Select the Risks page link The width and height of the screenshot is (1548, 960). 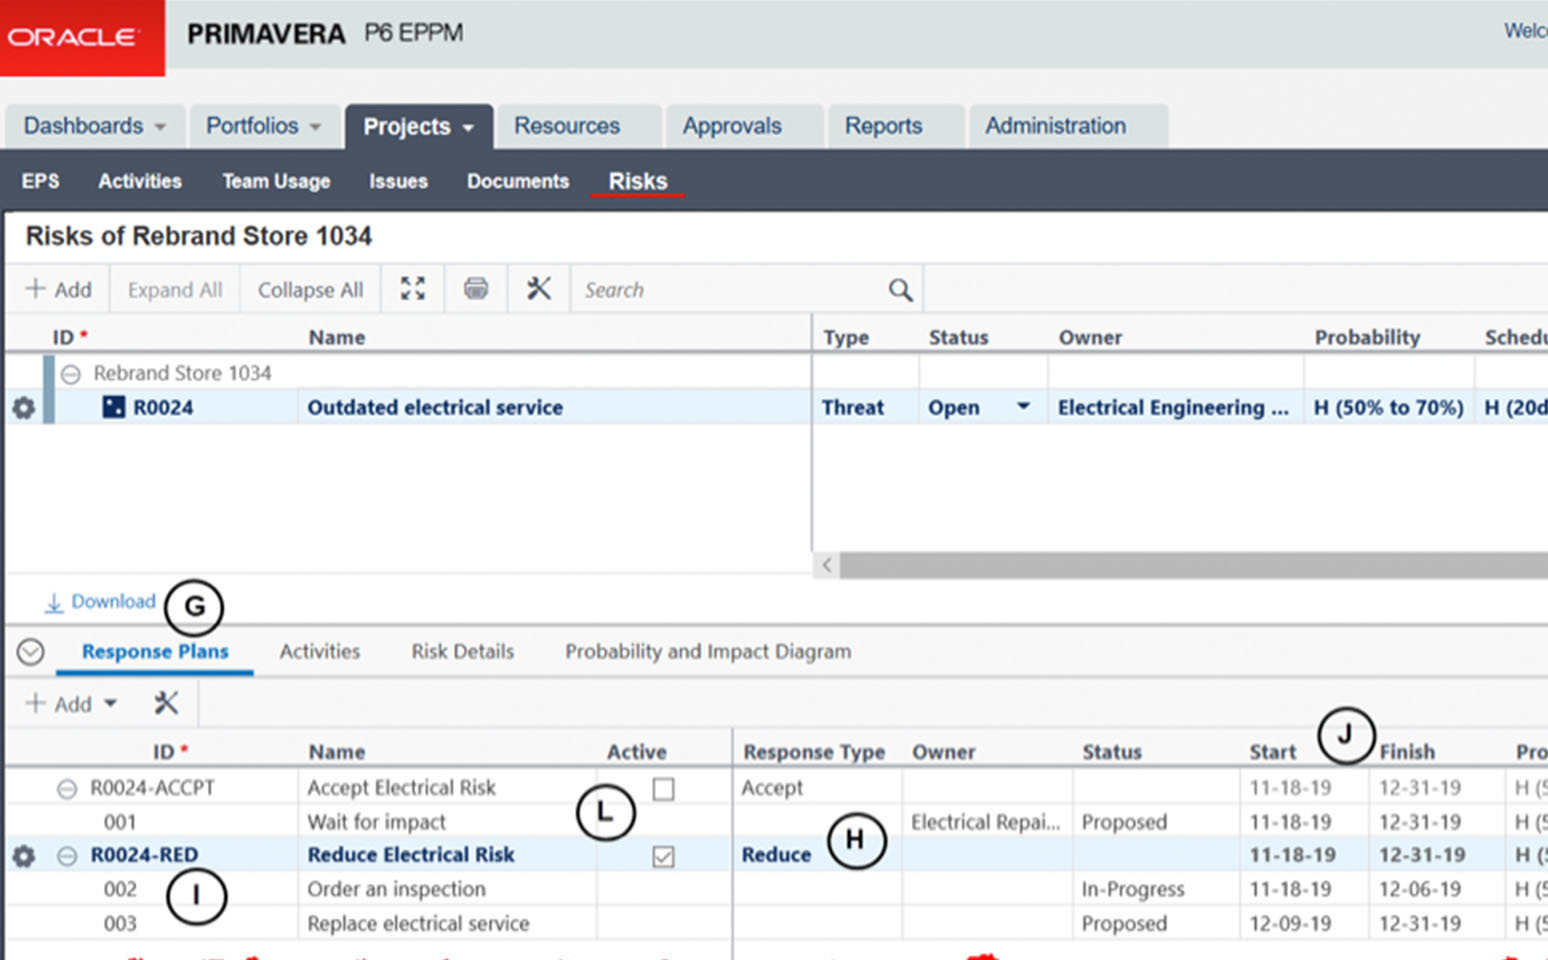click(638, 181)
